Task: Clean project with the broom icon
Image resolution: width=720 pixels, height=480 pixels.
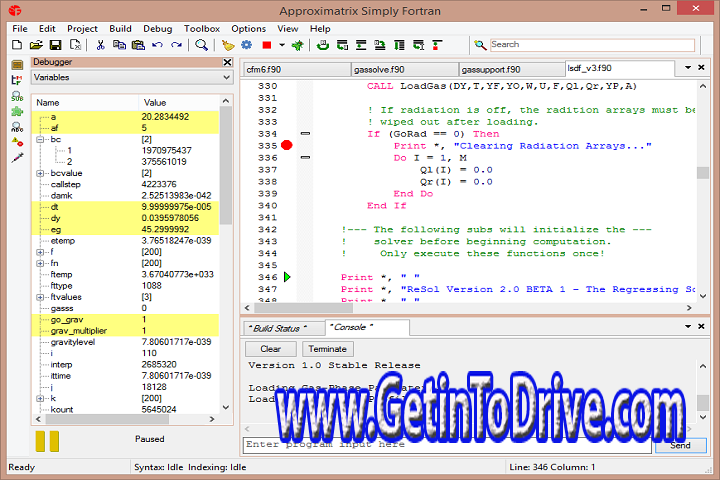Action: pyautogui.click(x=228, y=45)
